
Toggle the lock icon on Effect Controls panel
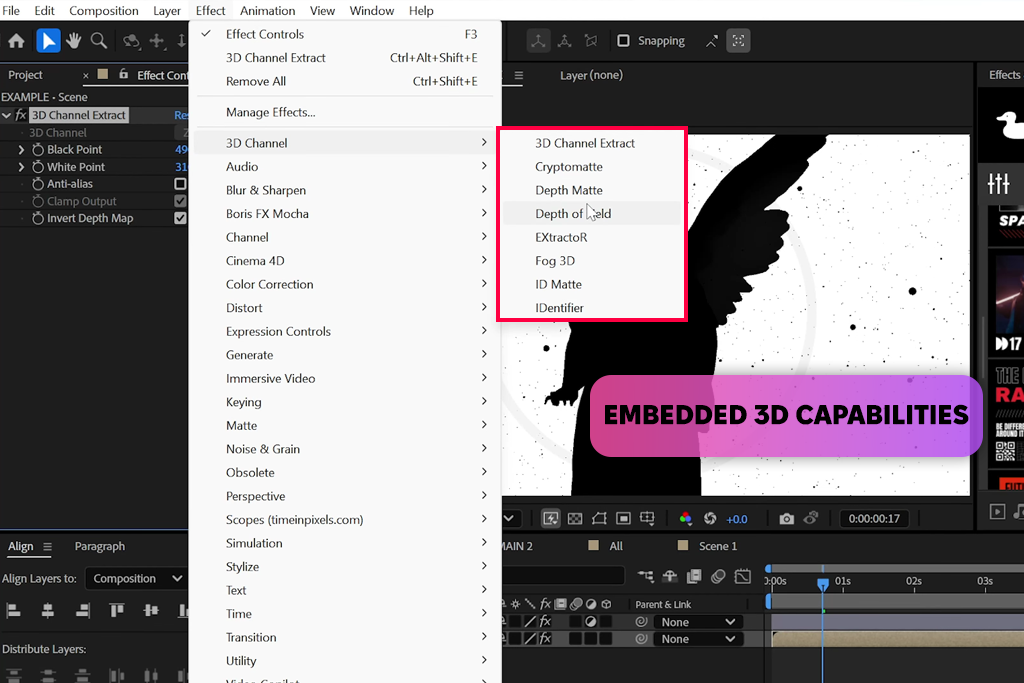123,74
